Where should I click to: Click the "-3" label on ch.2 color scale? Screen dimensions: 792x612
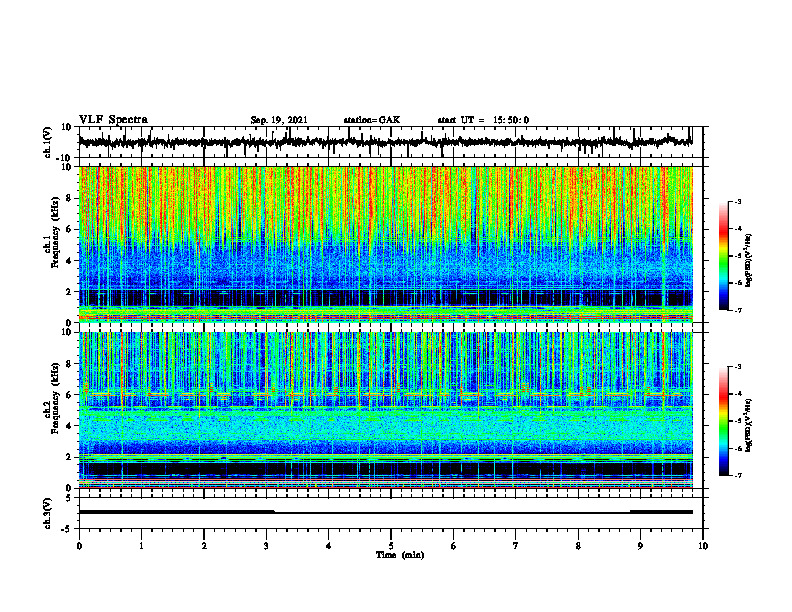pyautogui.click(x=738, y=367)
